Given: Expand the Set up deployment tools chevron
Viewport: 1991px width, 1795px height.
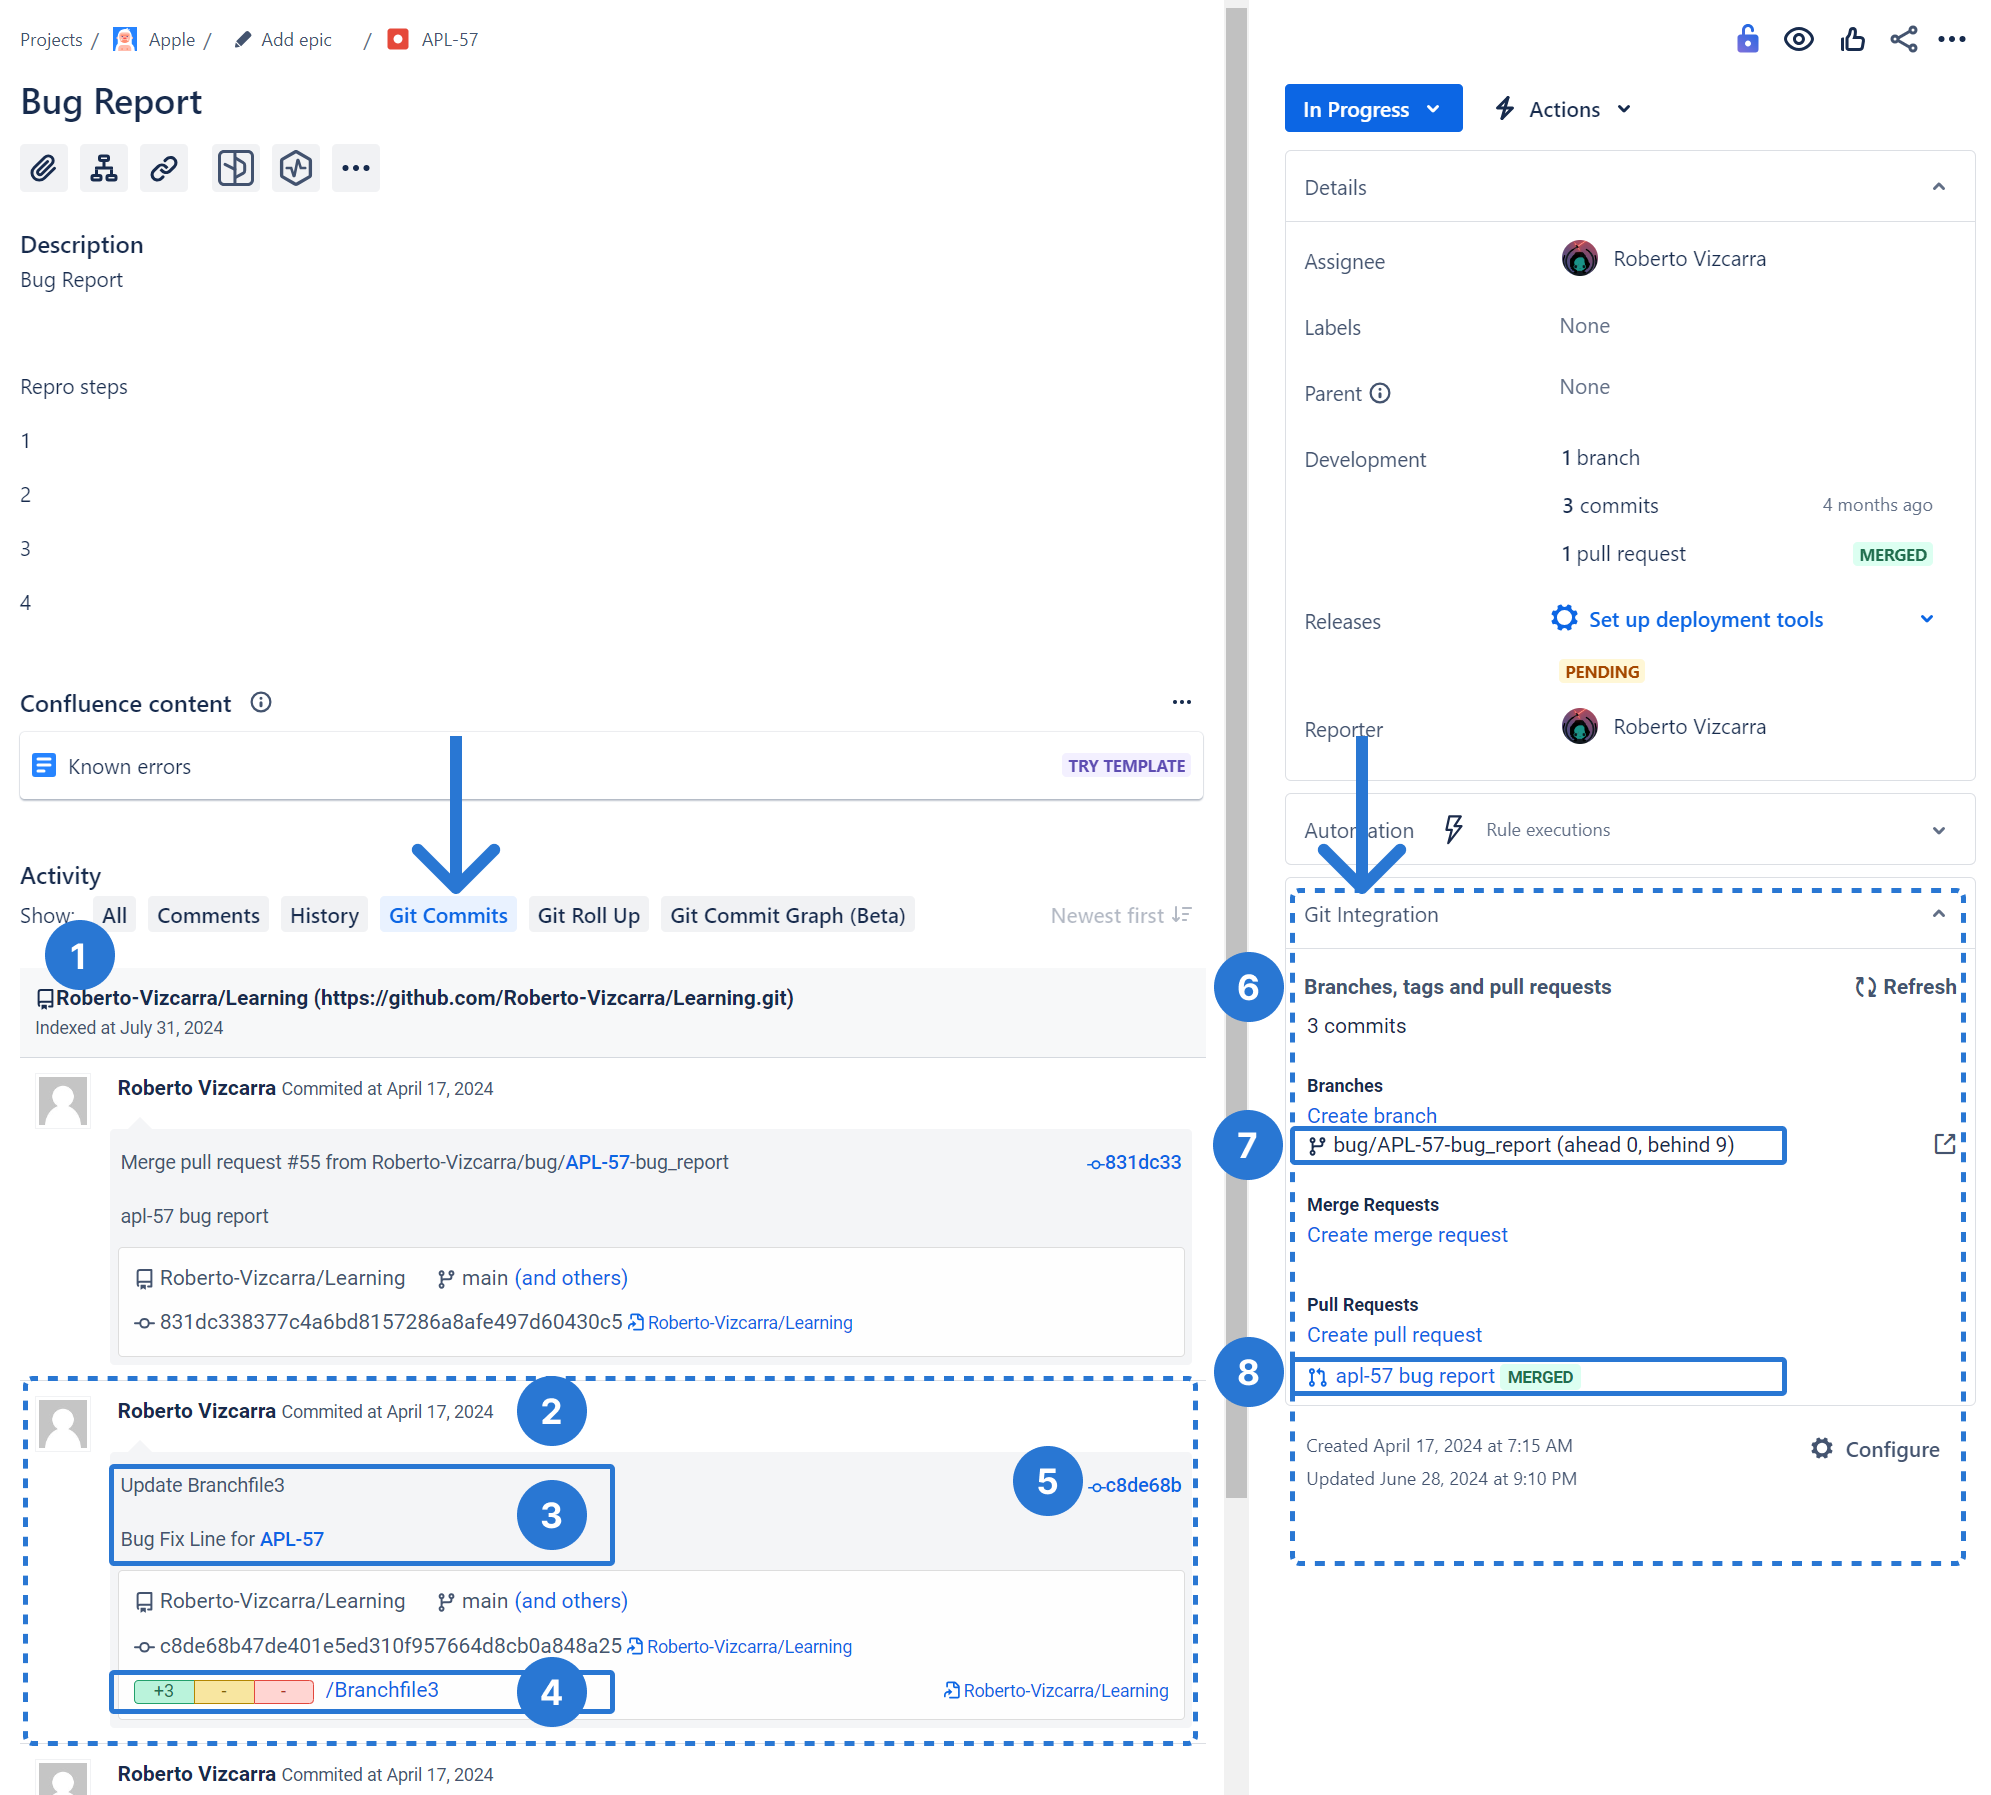Looking at the screenshot, I should 1927,619.
